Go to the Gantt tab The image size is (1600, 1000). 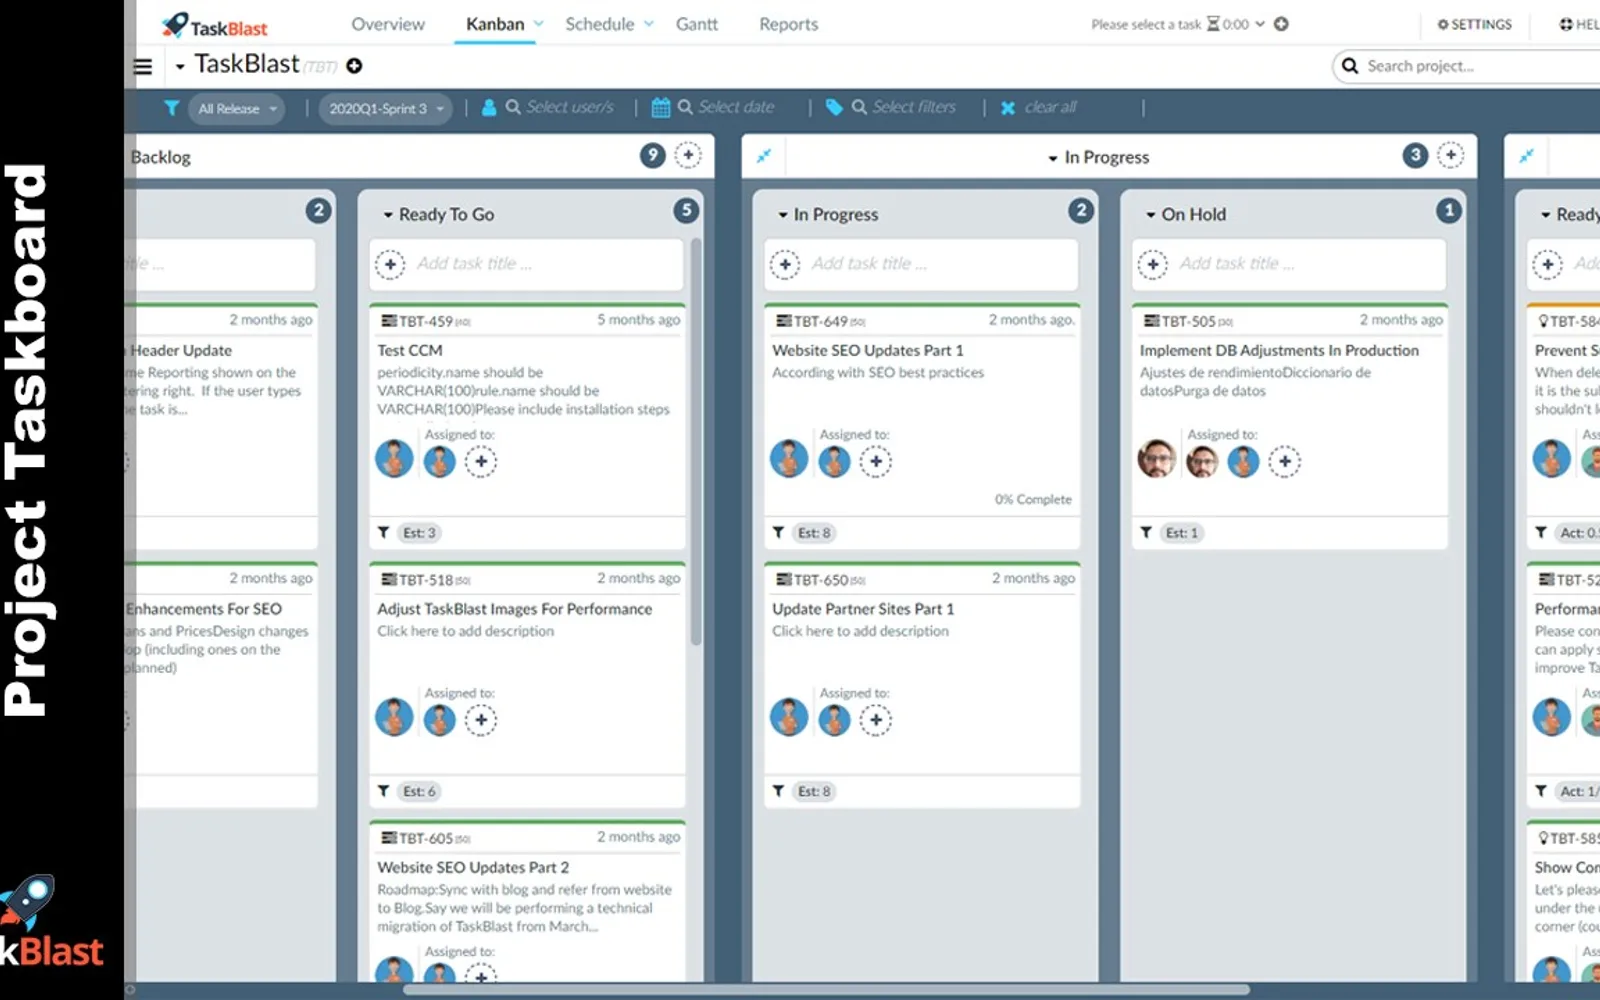coord(697,24)
